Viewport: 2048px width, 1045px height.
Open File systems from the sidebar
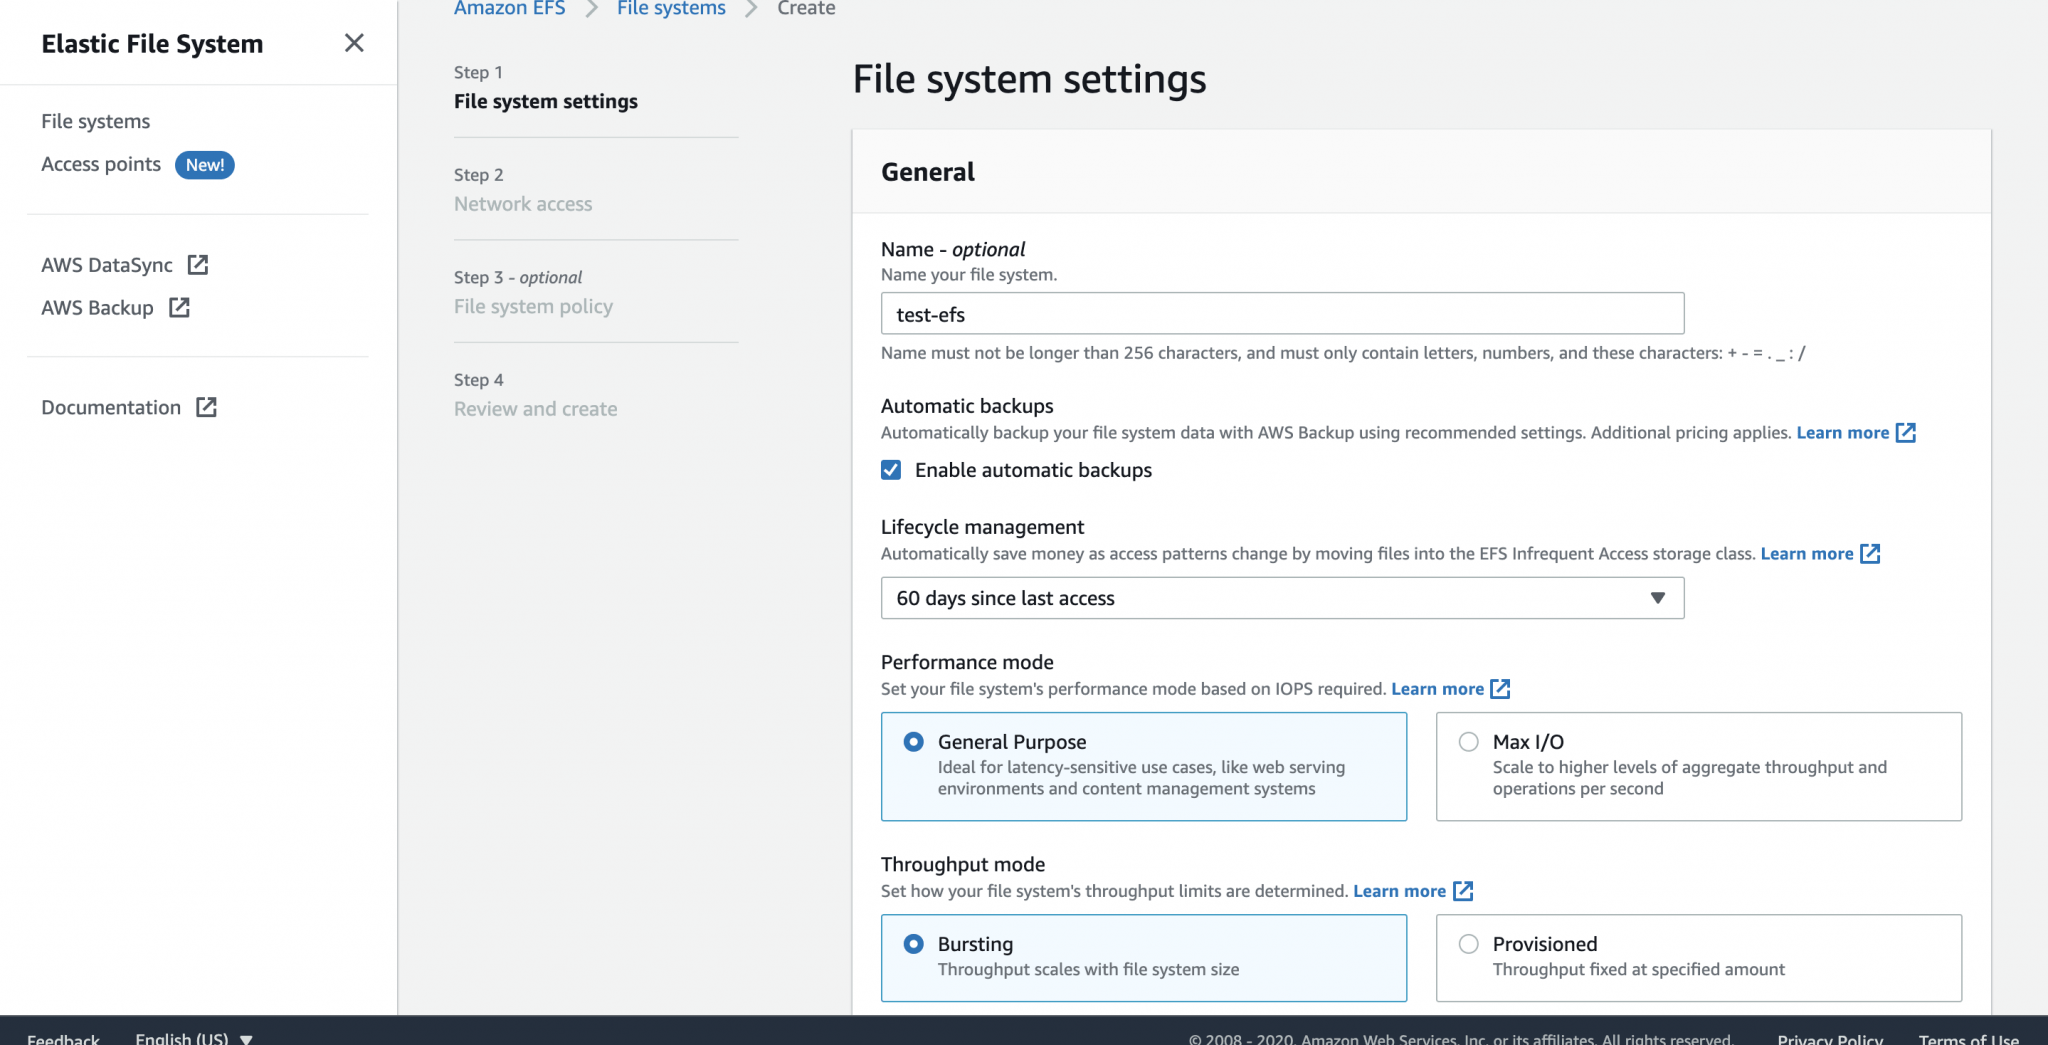tap(95, 120)
